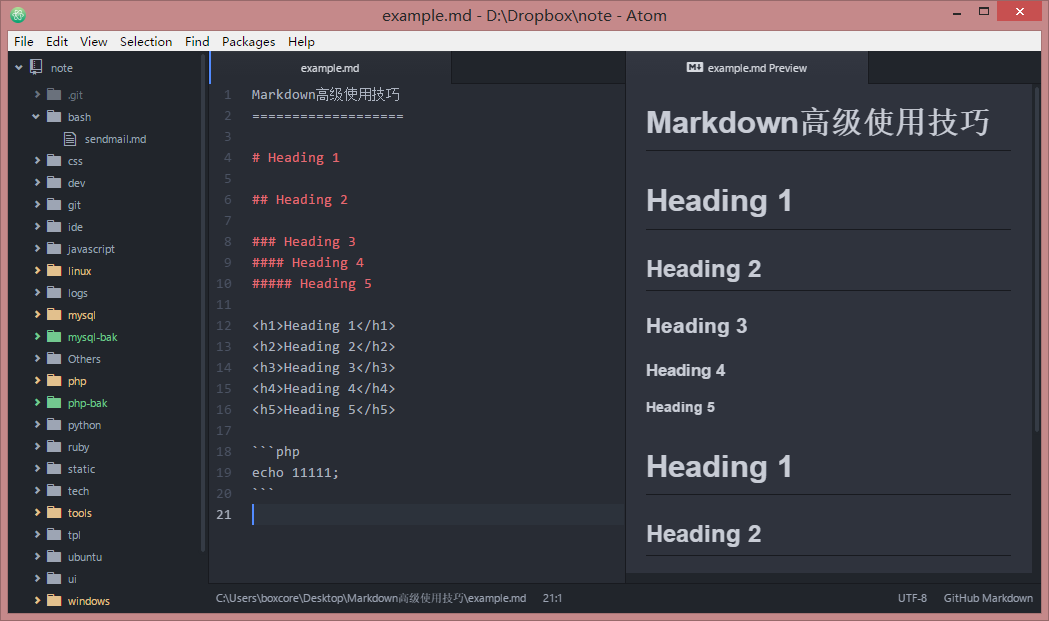Click the ubuntu folder icon
Viewport: 1049px width, 621px height.
coord(54,557)
